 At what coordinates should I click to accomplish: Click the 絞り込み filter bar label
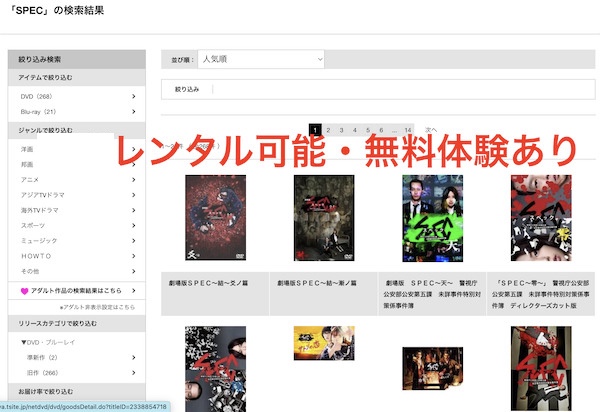coord(187,90)
